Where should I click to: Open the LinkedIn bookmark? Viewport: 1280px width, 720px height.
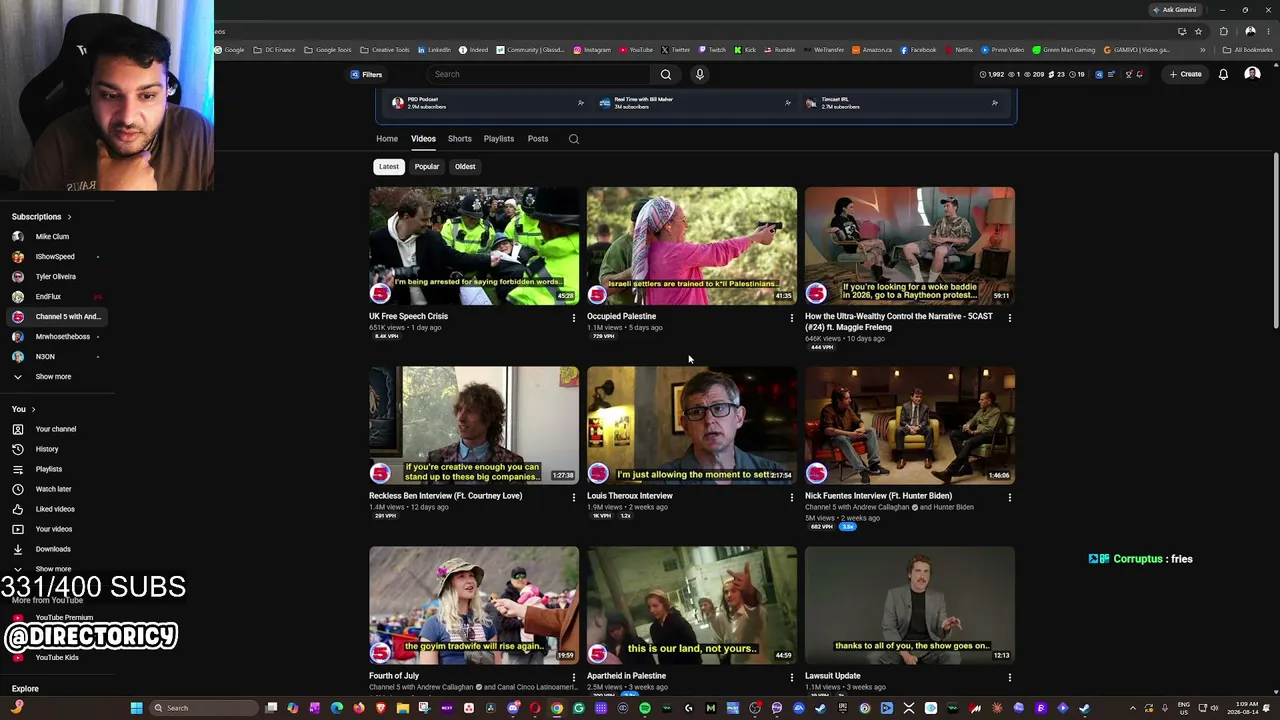(x=435, y=50)
